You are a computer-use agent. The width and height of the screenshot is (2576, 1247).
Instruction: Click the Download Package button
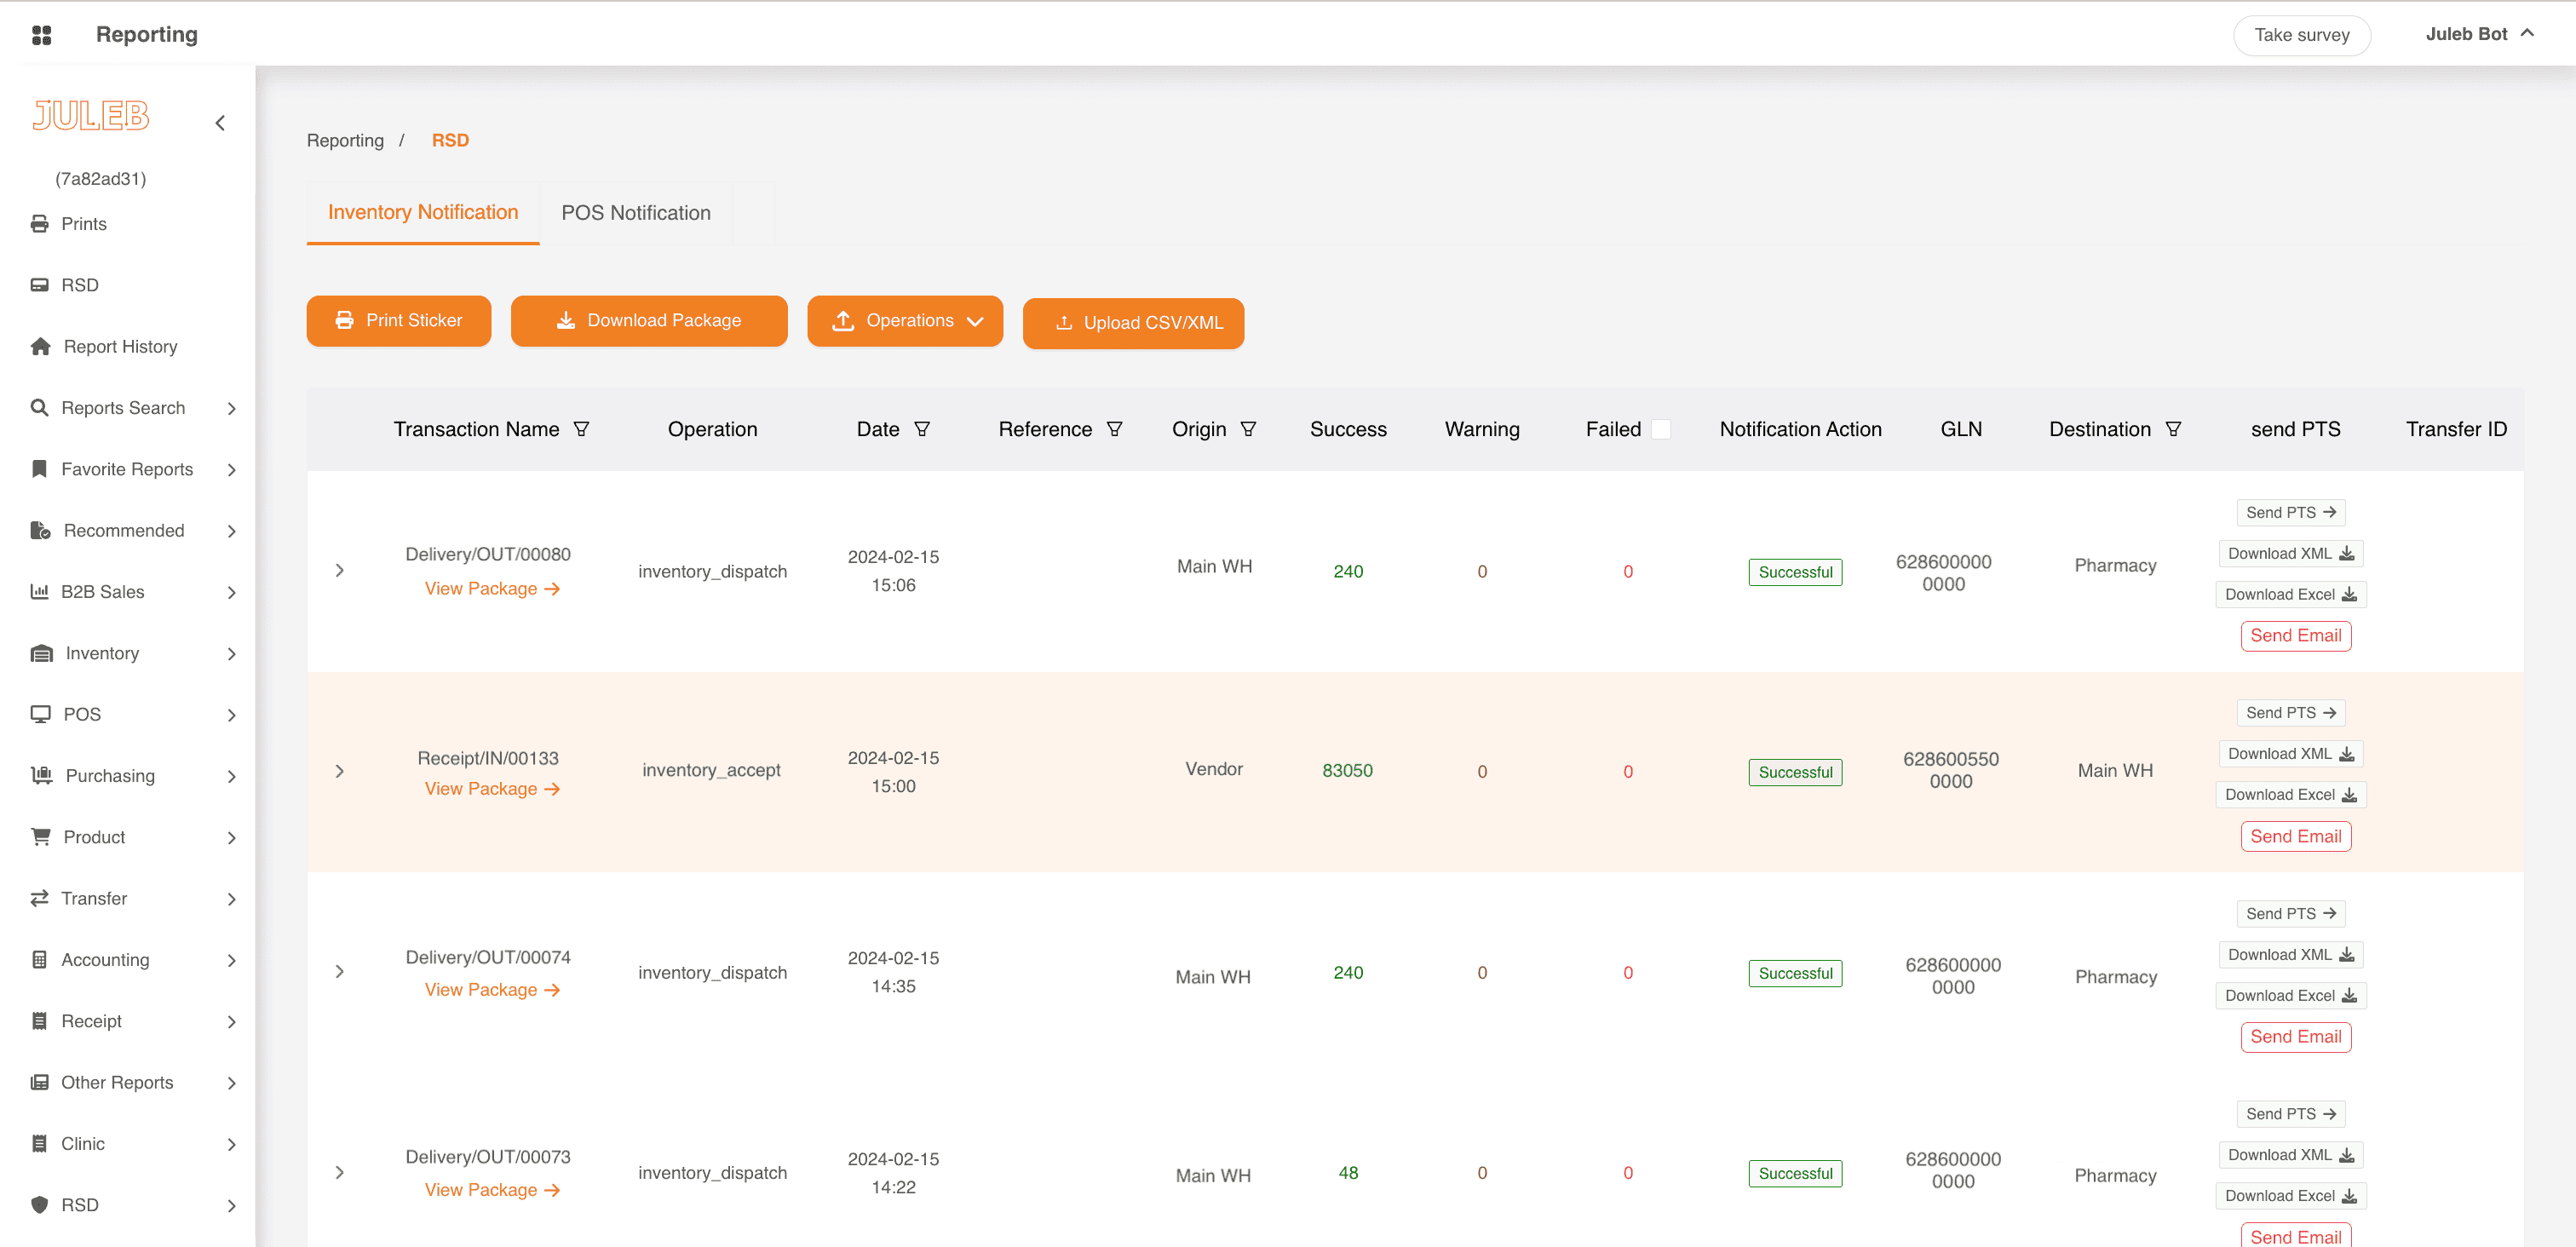coord(649,321)
